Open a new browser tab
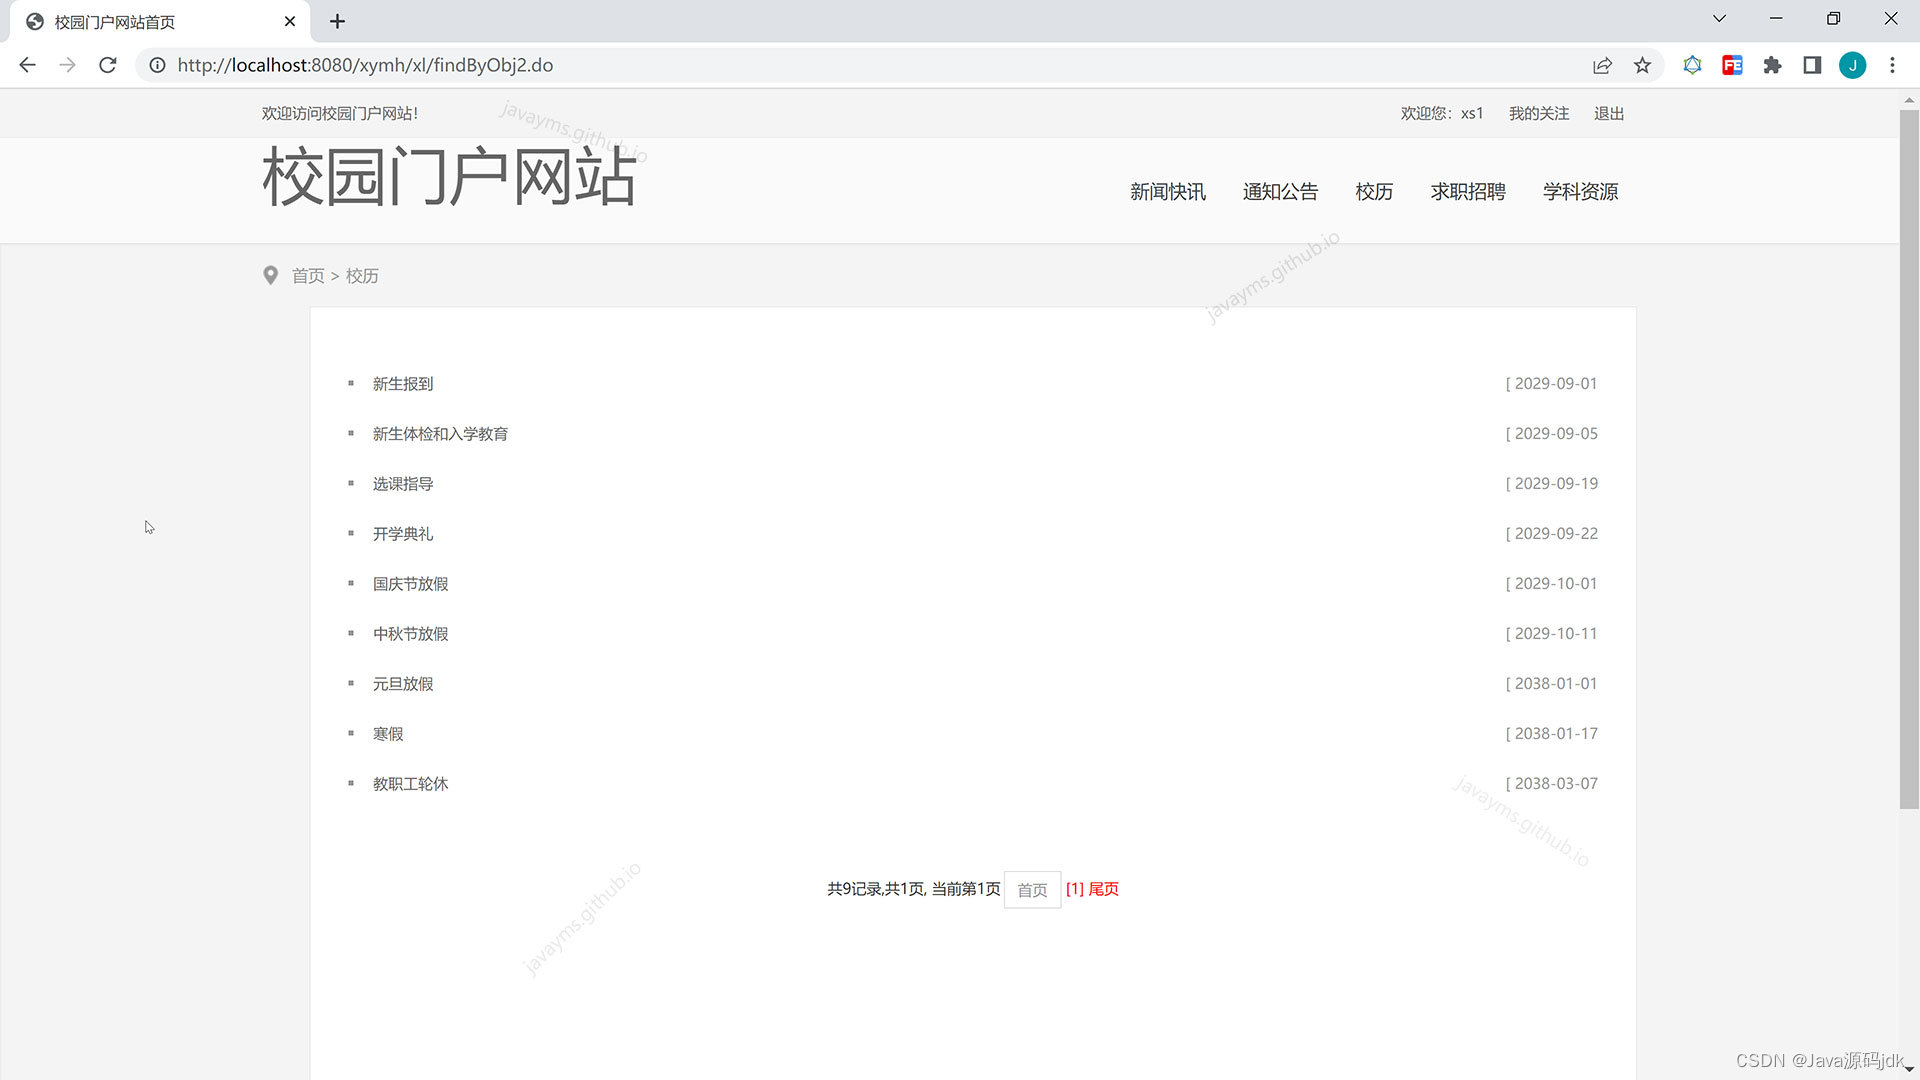Viewport: 1920px width, 1080px height. tap(337, 21)
